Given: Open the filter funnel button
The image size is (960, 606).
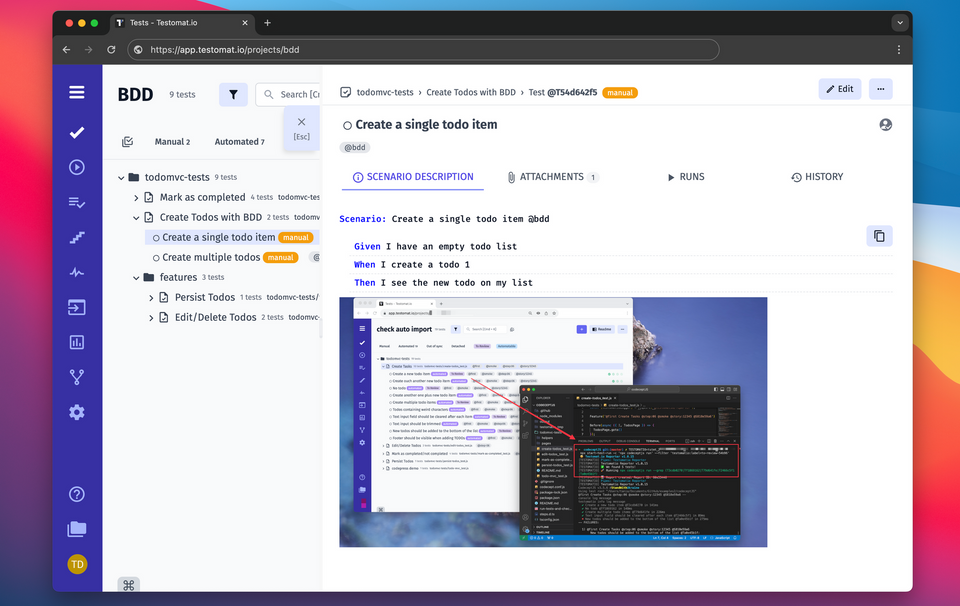Looking at the screenshot, I should tap(233, 94).
